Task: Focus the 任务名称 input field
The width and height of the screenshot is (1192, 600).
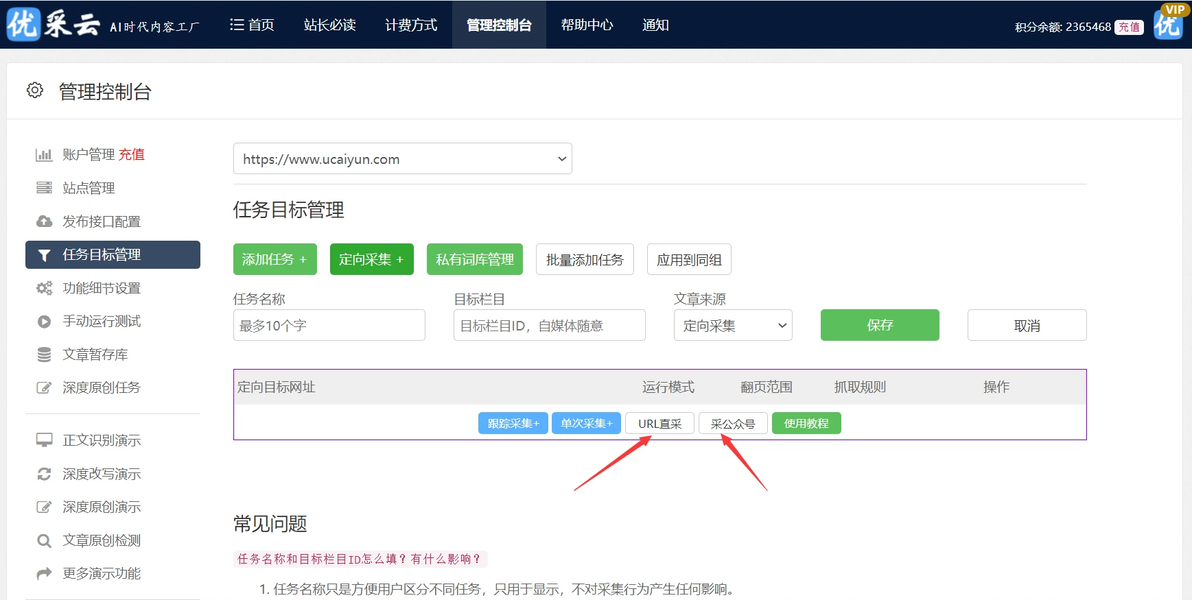Action: pos(329,325)
